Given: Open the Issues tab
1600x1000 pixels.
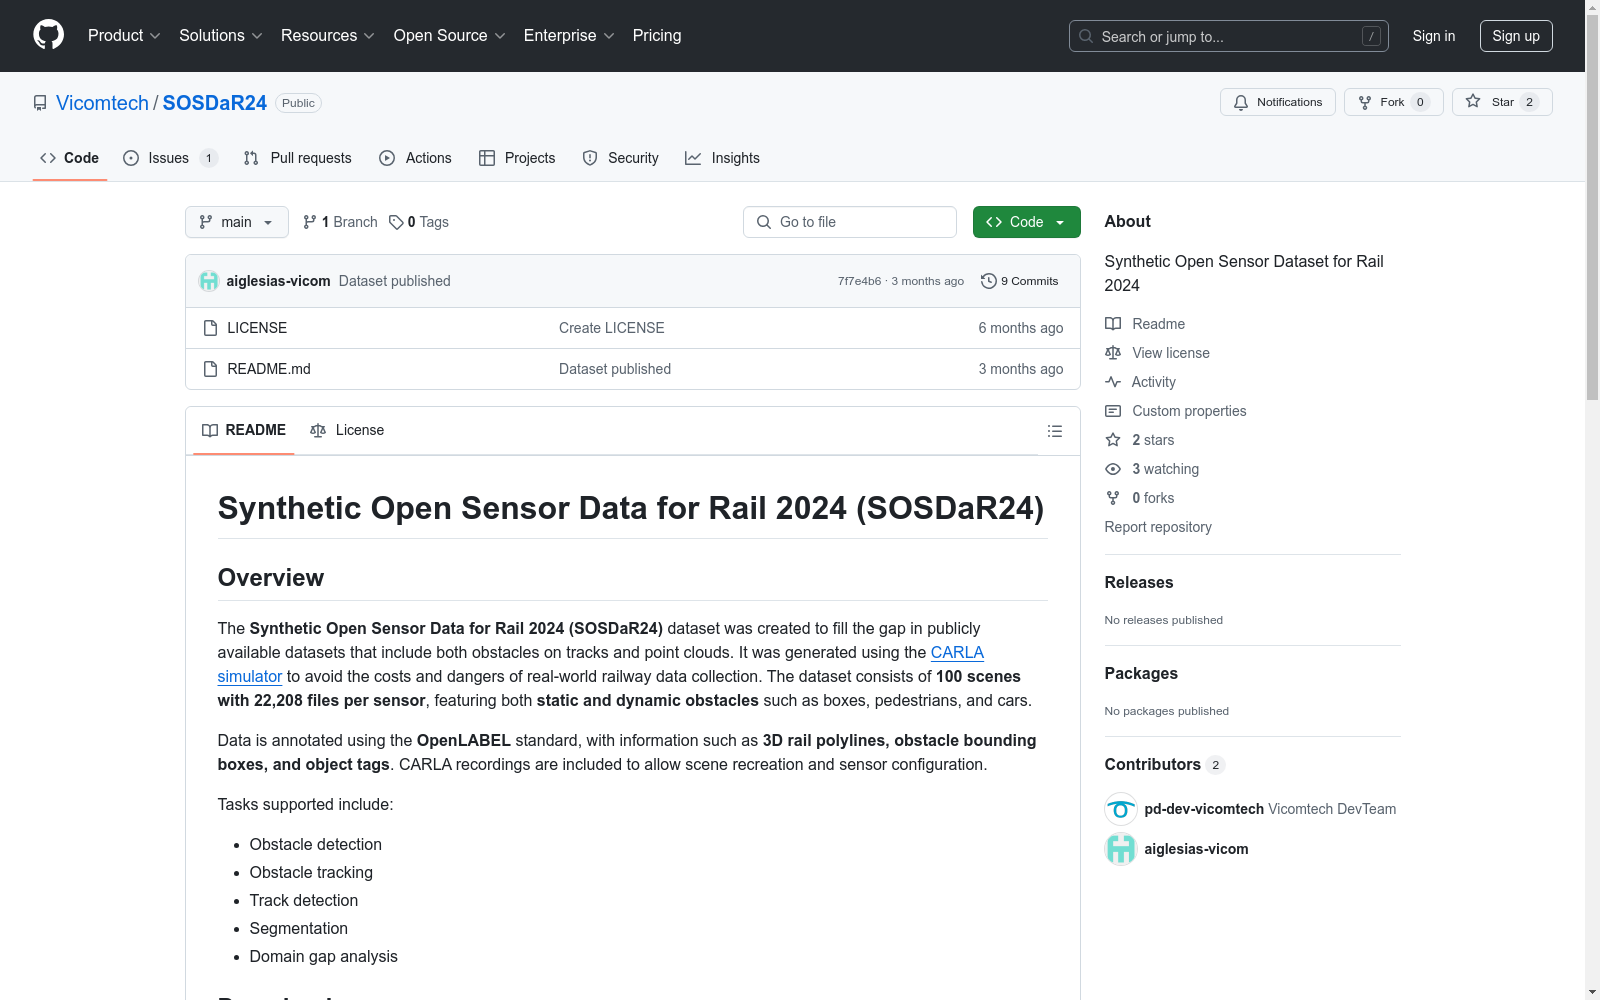Looking at the screenshot, I should coord(170,158).
